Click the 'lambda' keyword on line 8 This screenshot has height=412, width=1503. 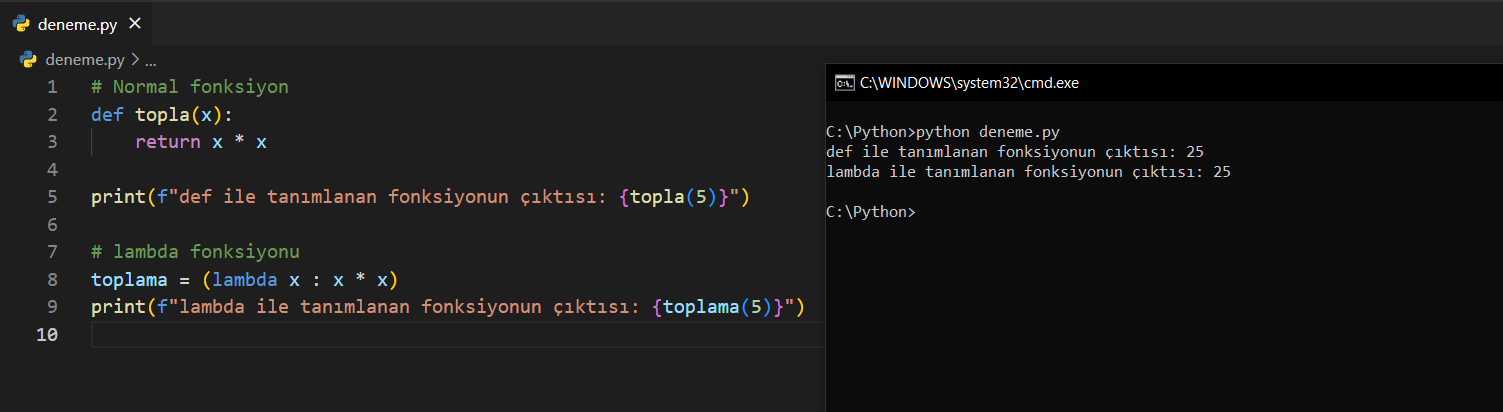tap(245, 279)
